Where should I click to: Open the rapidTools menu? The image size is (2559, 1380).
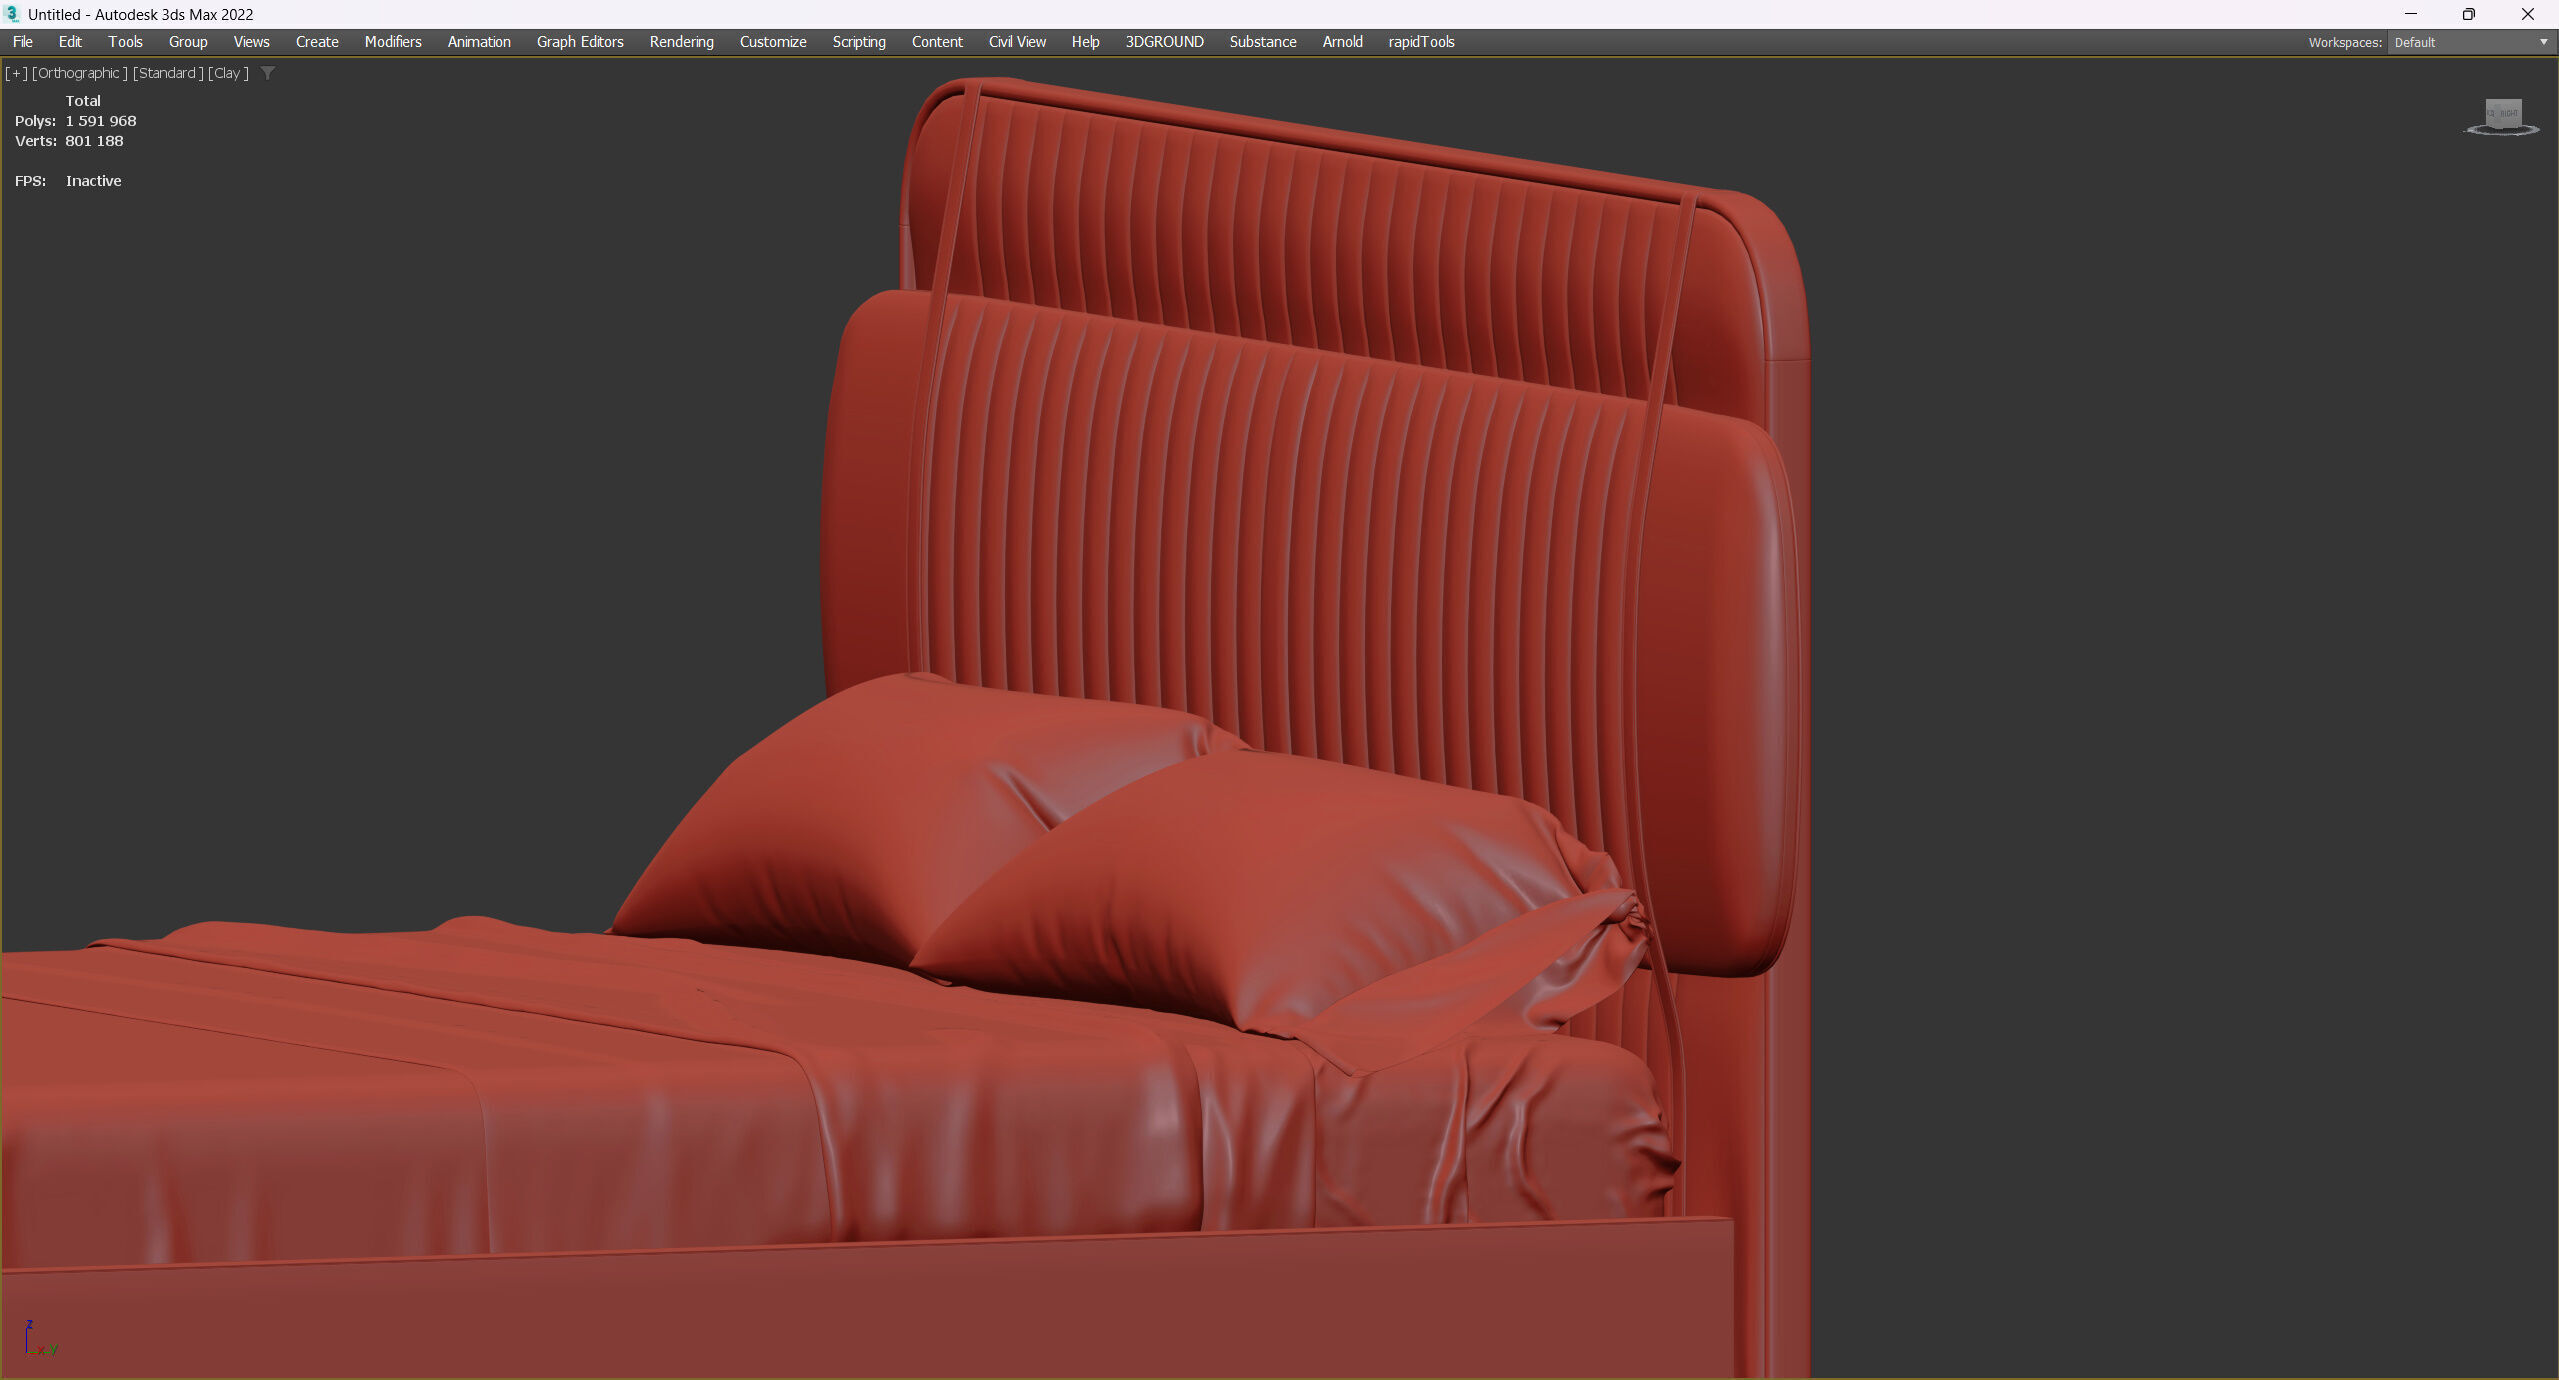pyautogui.click(x=1421, y=42)
